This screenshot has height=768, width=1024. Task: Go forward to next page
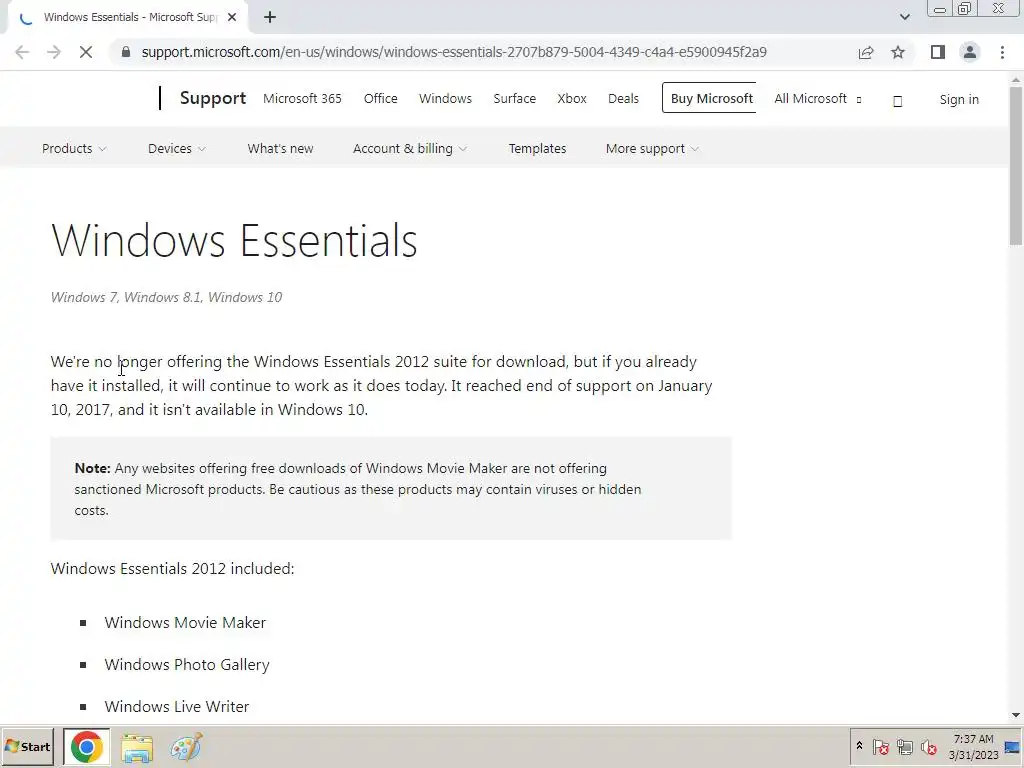tap(54, 52)
